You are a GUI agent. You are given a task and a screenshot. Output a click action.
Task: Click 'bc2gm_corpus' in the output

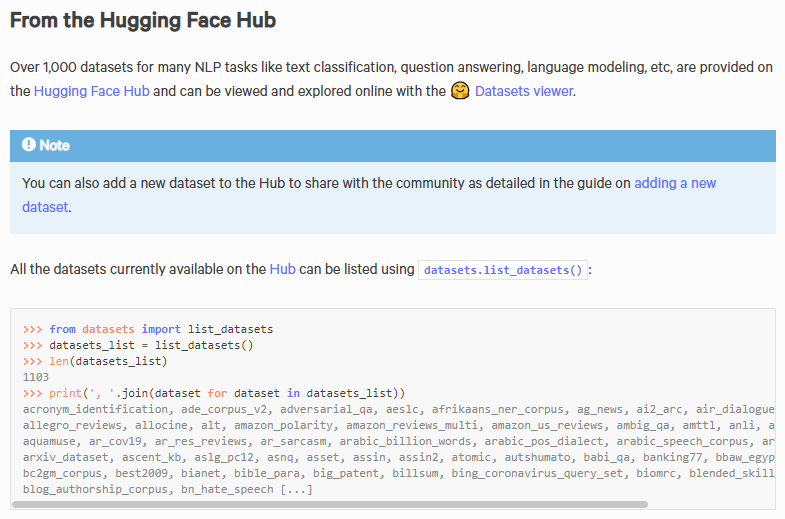coord(62,473)
